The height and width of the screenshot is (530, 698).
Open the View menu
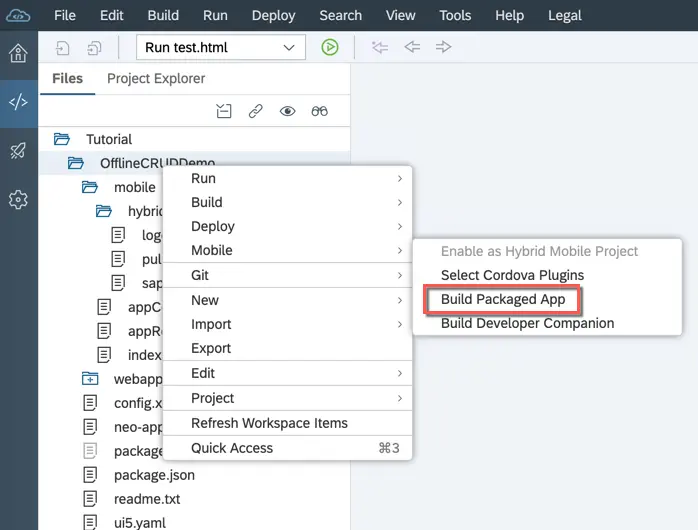tap(401, 16)
